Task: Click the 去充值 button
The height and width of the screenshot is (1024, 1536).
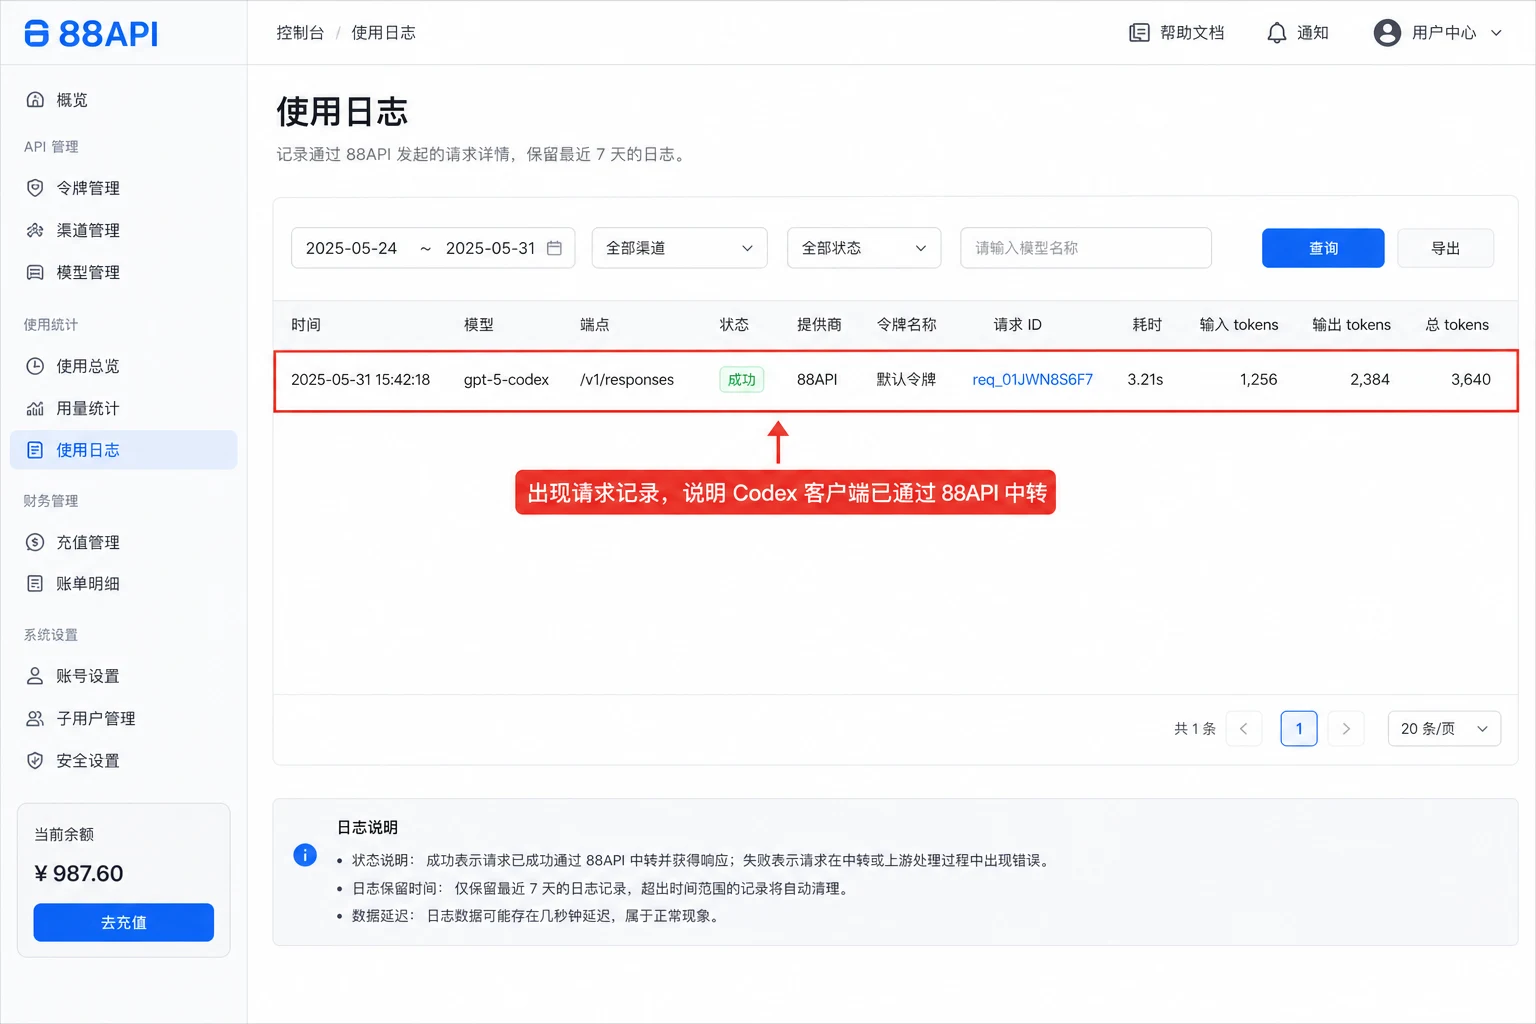Action: 124,922
